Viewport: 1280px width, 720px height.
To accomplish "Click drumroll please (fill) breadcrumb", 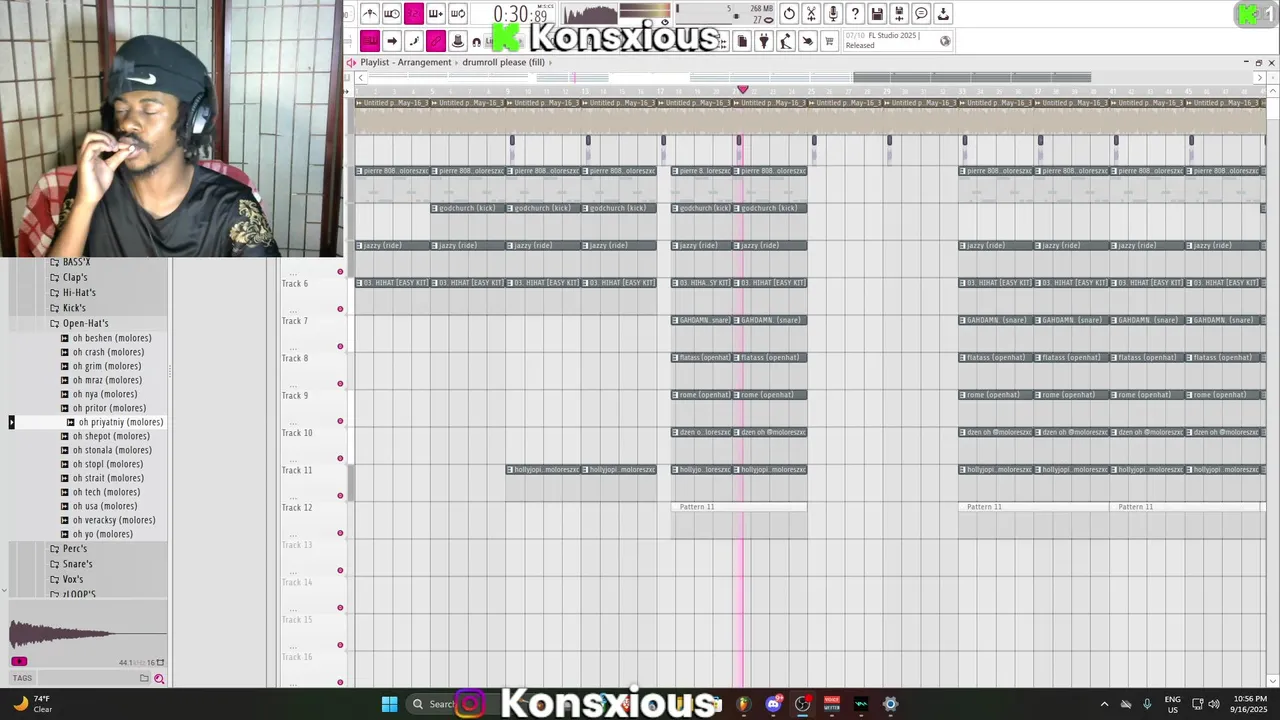I will 503,62.
